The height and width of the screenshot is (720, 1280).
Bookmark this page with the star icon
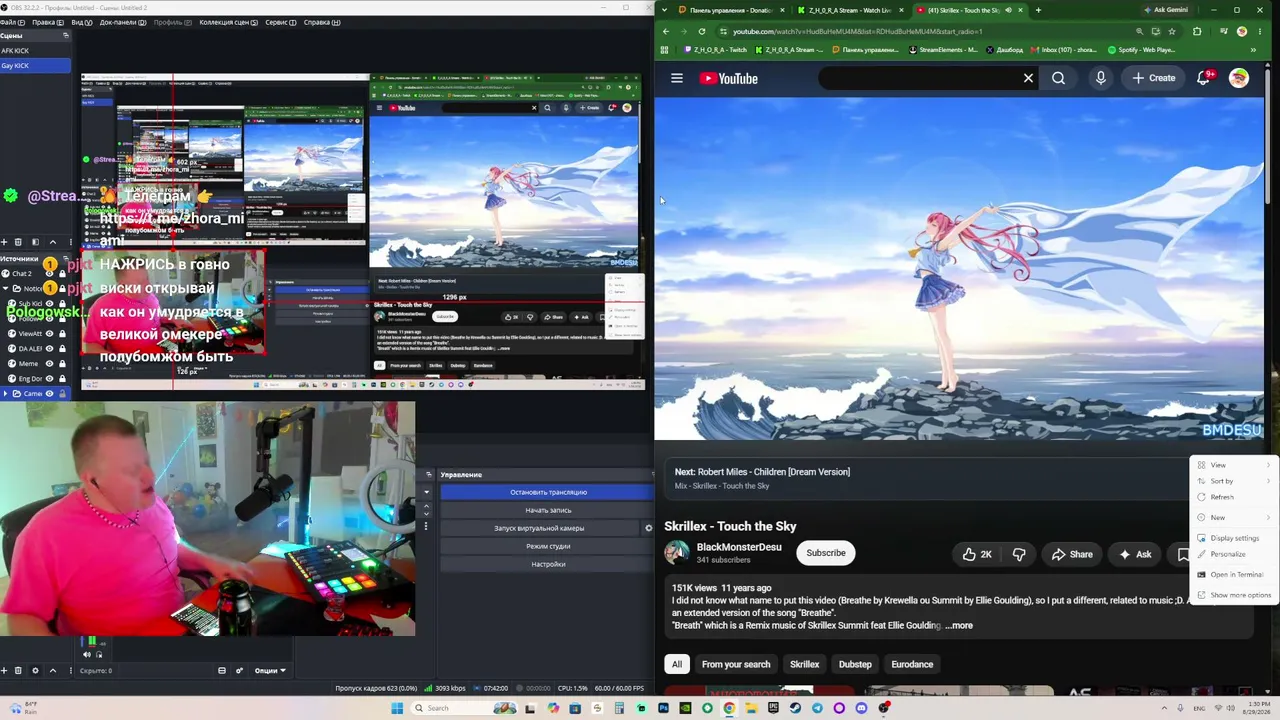pos(1172,31)
